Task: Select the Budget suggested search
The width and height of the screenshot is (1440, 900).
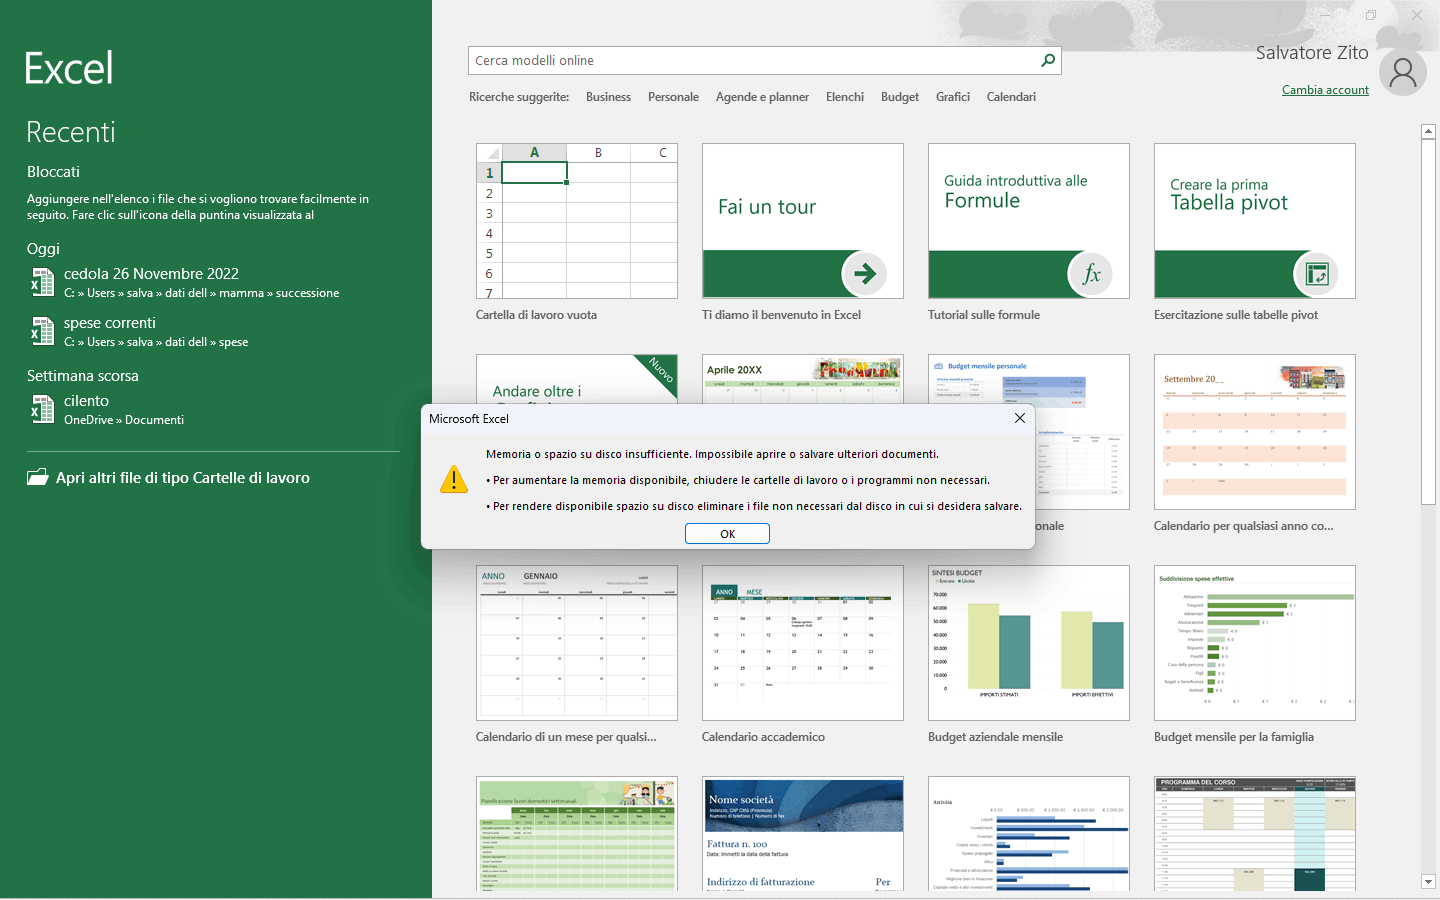Action: click(900, 97)
